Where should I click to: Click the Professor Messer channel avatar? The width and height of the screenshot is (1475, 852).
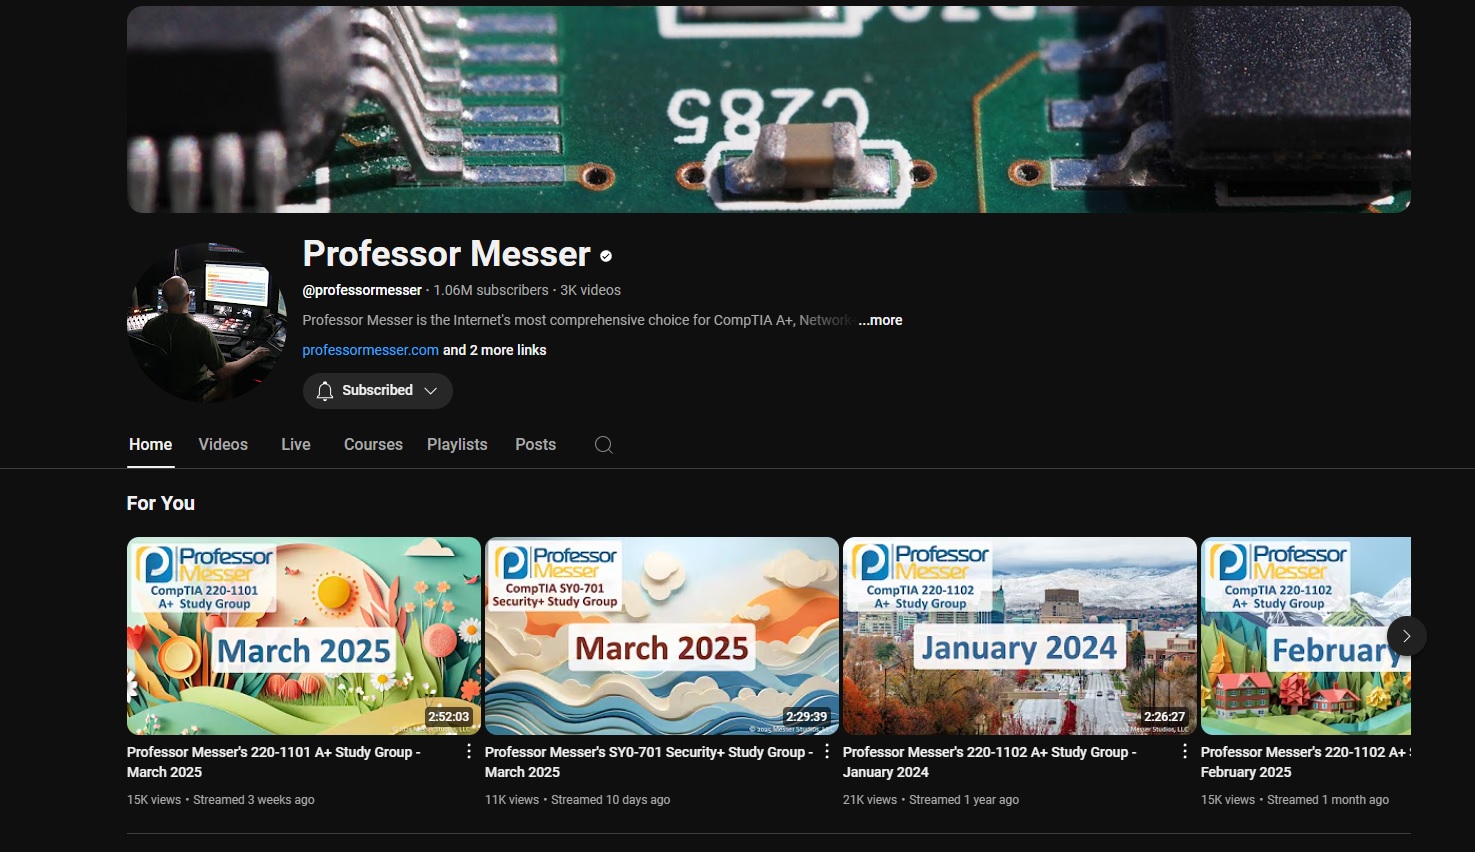click(207, 322)
